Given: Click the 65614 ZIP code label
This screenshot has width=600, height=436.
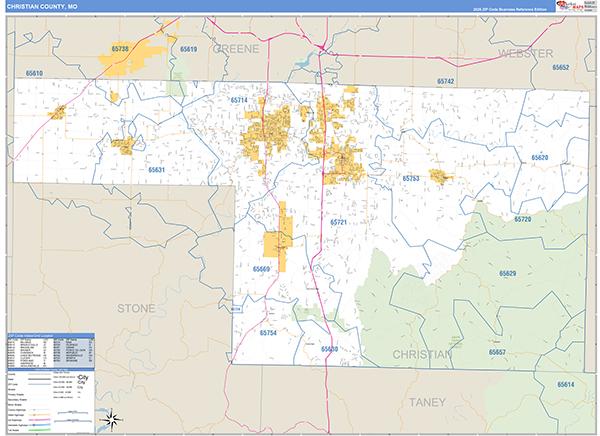Looking at the screenshot, I should coord(566,385).
